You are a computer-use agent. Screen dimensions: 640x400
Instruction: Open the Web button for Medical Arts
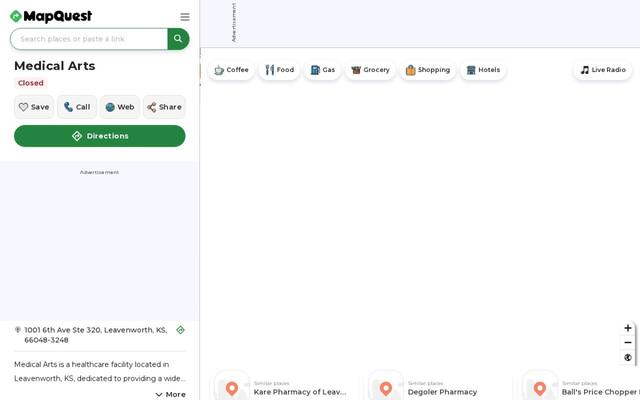click(120, 107)
